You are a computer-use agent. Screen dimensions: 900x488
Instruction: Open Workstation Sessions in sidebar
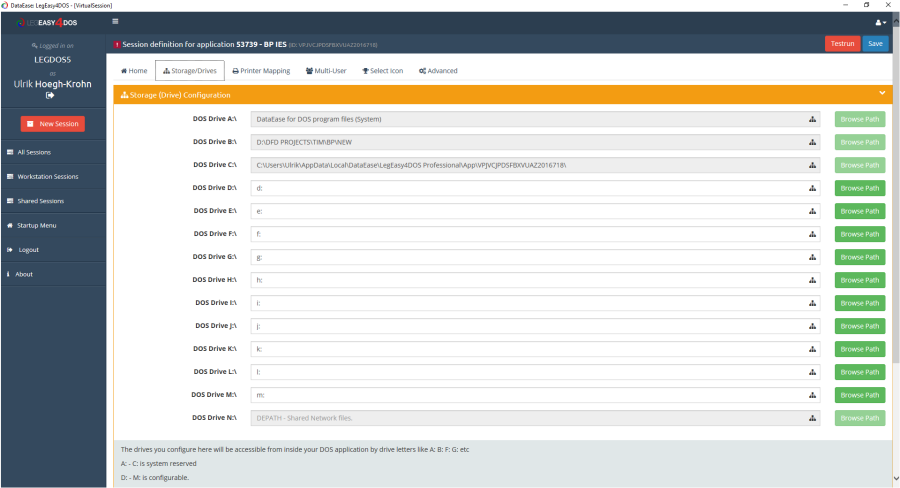(x=53, y=177)
